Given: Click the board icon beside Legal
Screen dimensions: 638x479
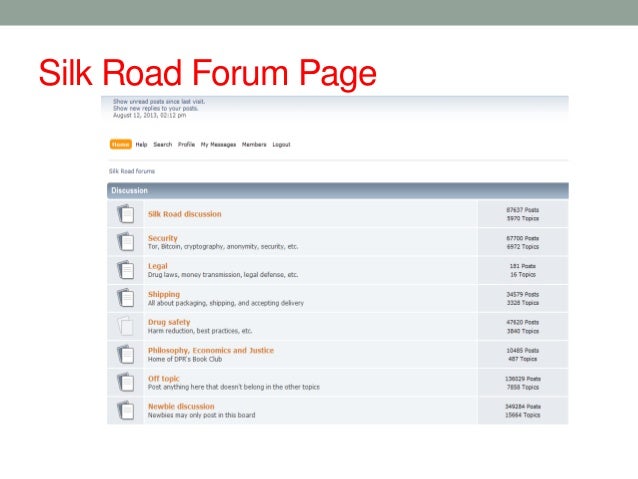Looking at the screenshot, I should point(125,270).
